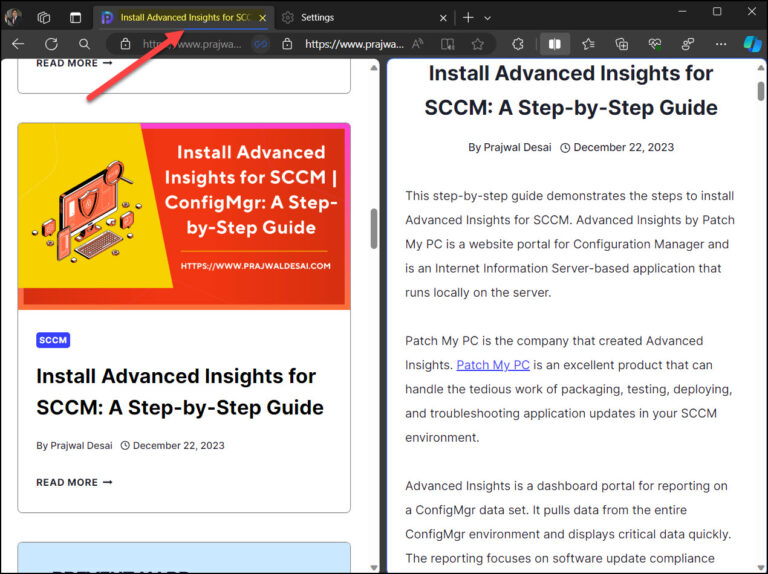Image resolution: width=768 pixels, height=574 pixels.
Task: Click the right pane scrollbar thumb
Action: pyautogui.click(x=761, y=91)
